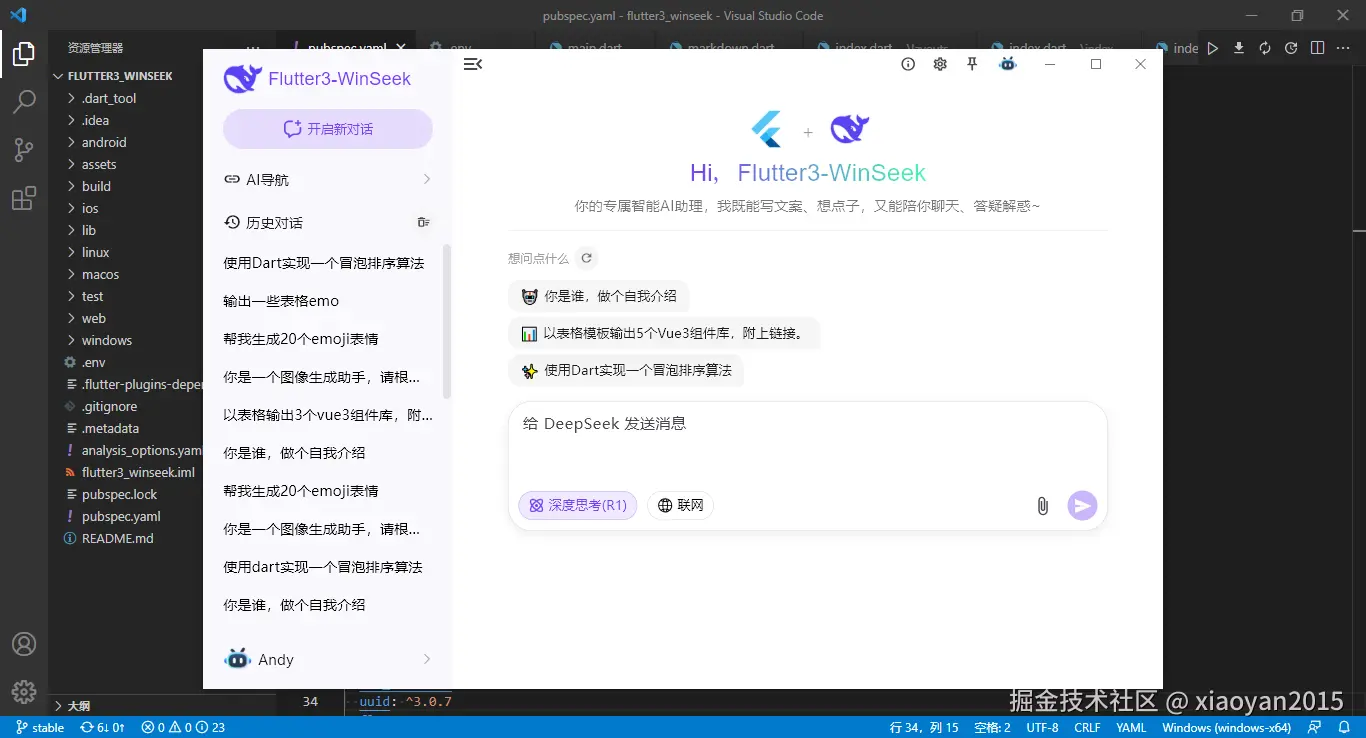This screenshot has height=738, width=1366.
Task: Open Source Control view in VS Code
Action: coord(24,149)
